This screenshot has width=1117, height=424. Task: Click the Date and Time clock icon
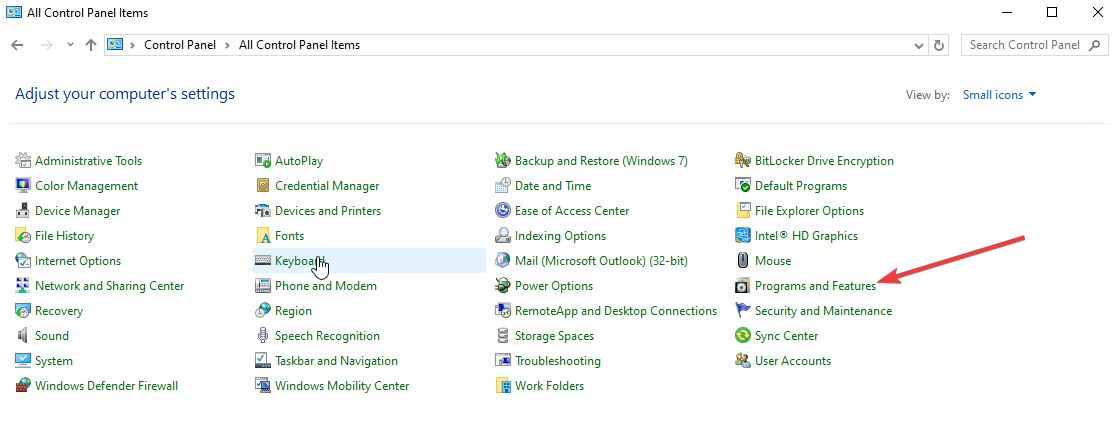coord(503,186)
